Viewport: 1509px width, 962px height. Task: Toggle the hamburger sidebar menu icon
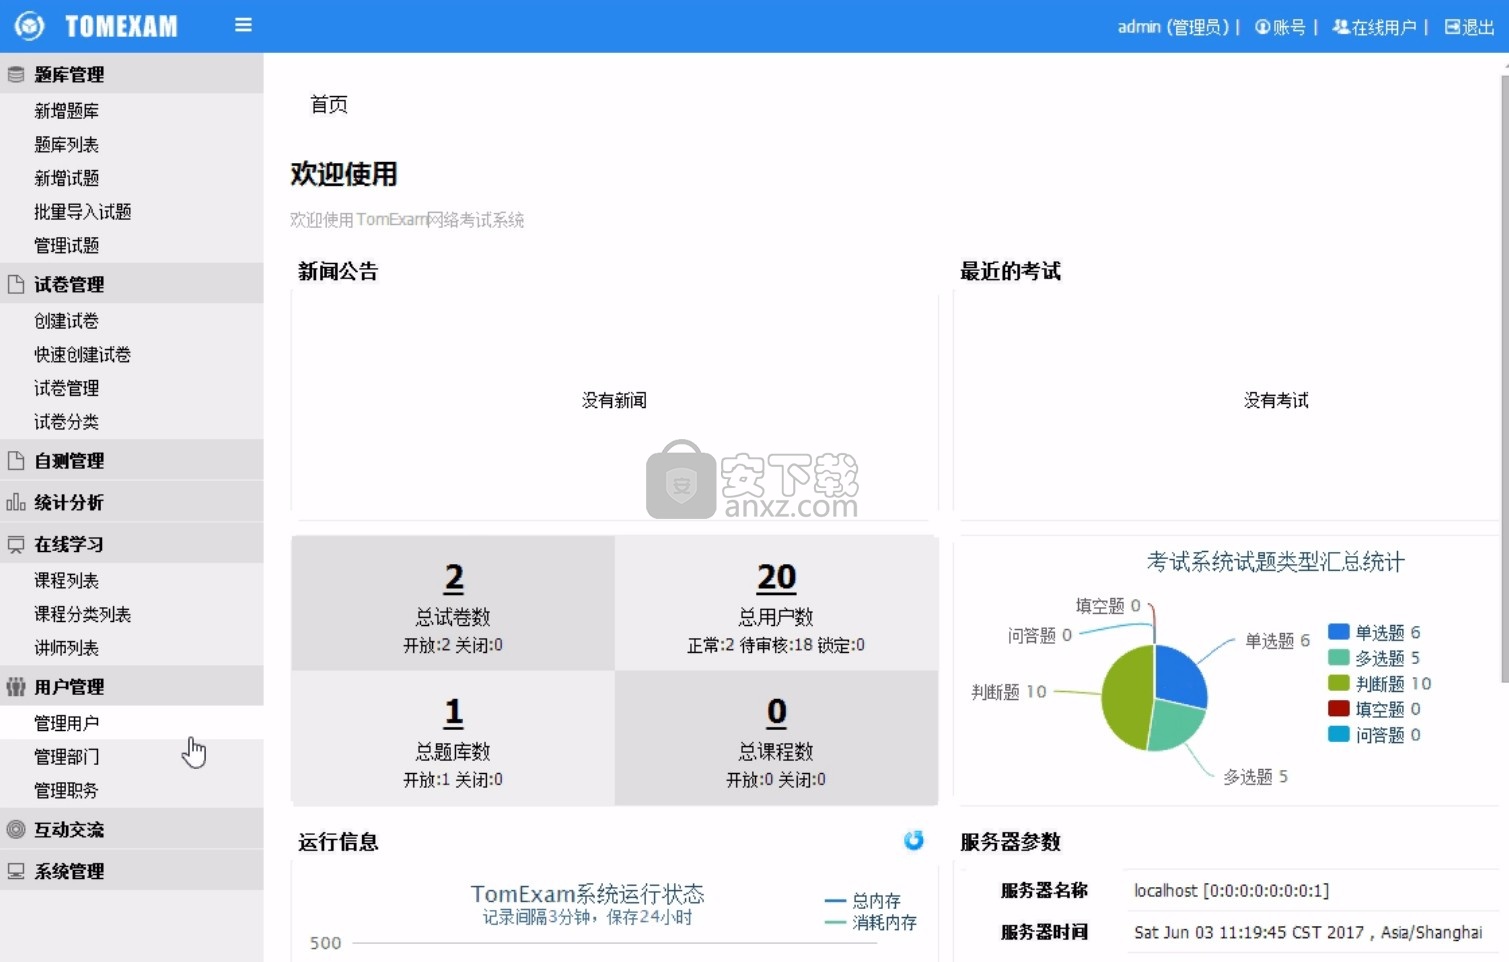coord(243,25)
